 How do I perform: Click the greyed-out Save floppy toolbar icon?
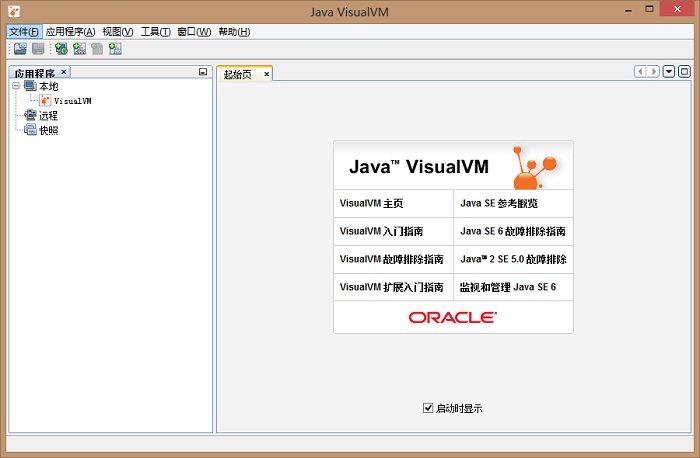click(x=38, y=49)
